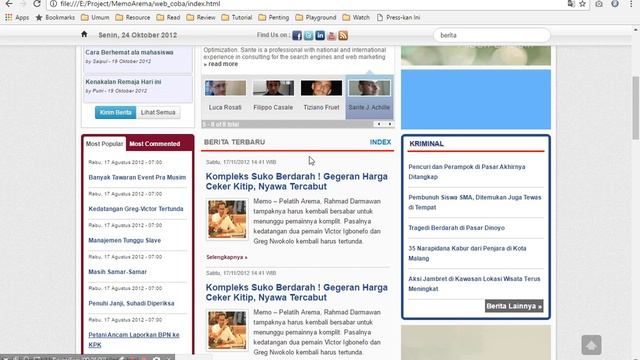640x360 pixels.
Task: Open the INDEX link in Berita Terbaru
Action: point(380,142)
